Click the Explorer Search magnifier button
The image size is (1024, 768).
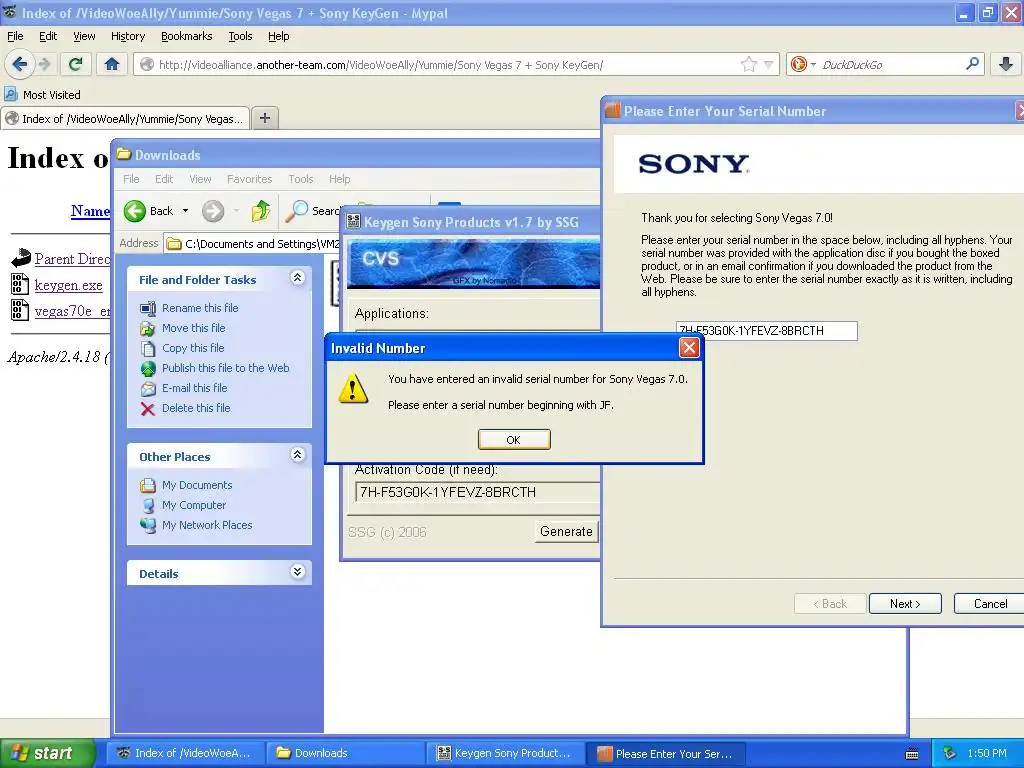pyautogui.click(x=312, y=211)
